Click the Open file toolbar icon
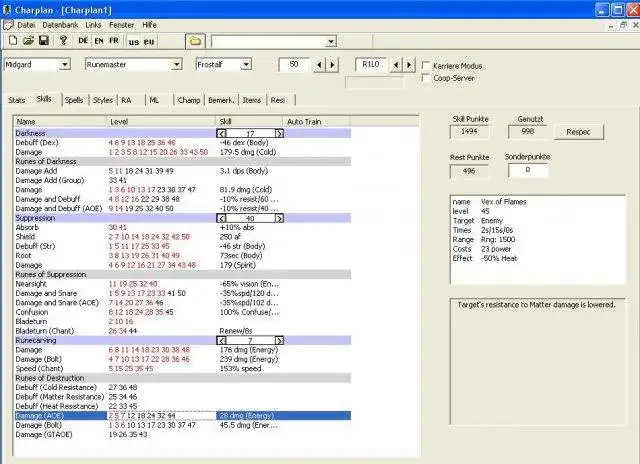Image resolution: width=640 pixels, height=464 pixels. pyautogui.click(x=28, y=41)
